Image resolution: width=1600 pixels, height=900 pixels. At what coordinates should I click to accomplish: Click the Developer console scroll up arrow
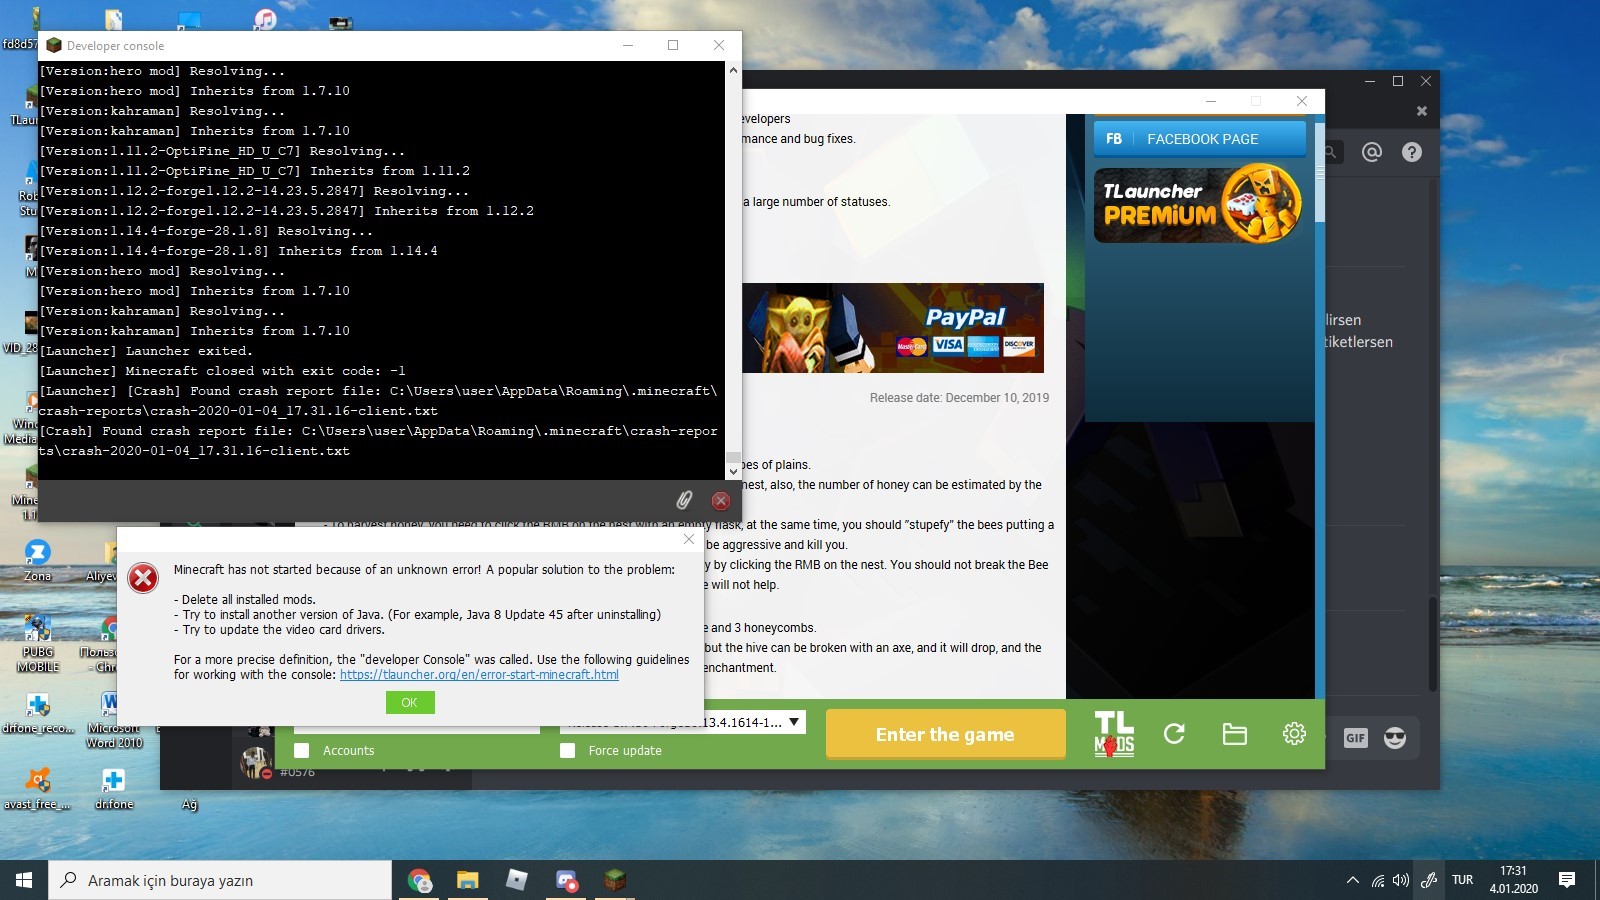(x=733, y=70)
